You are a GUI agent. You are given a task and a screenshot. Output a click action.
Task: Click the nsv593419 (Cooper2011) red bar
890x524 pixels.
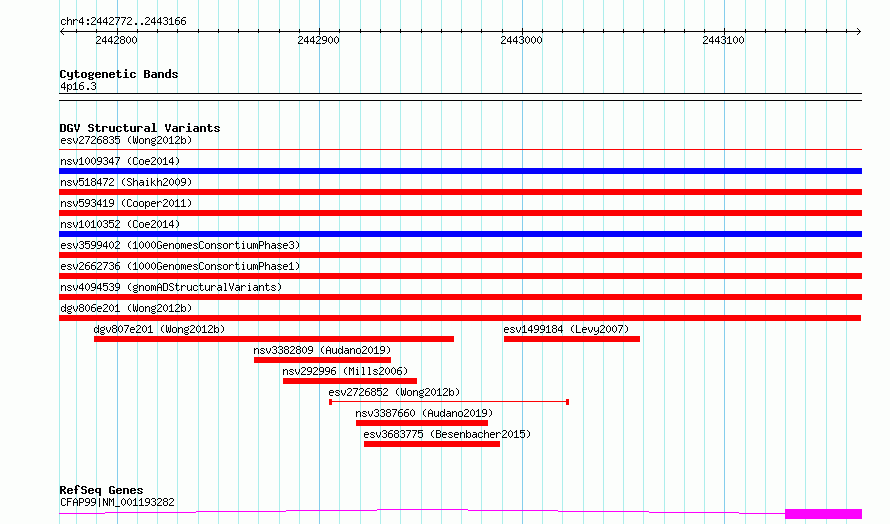[460, 213]
